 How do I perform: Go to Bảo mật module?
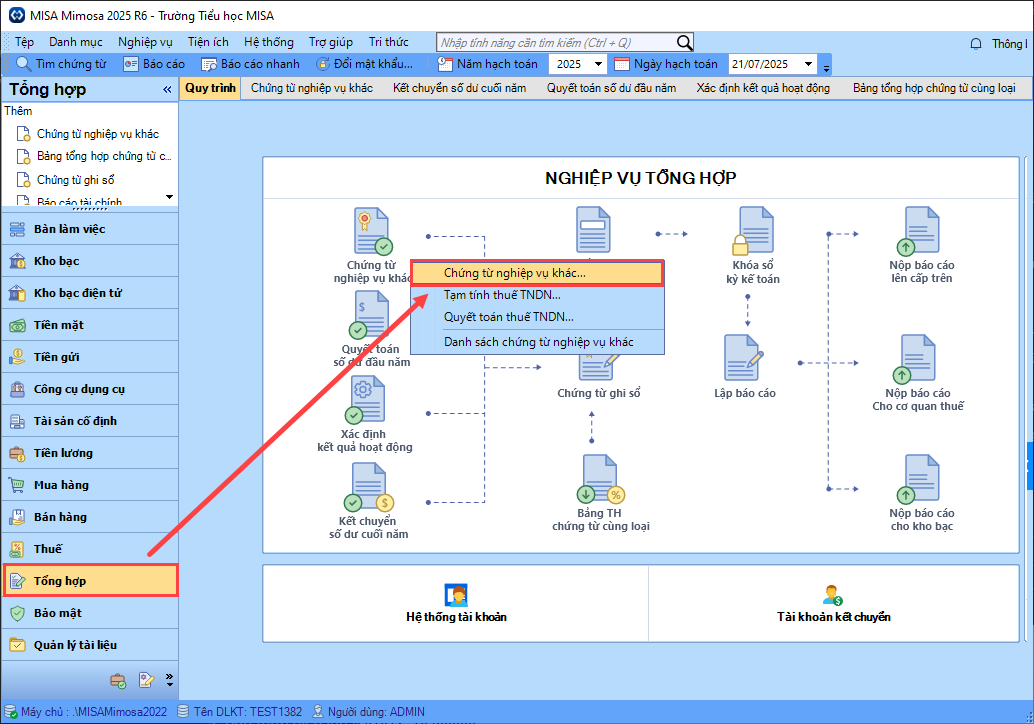tap(90, 613)
